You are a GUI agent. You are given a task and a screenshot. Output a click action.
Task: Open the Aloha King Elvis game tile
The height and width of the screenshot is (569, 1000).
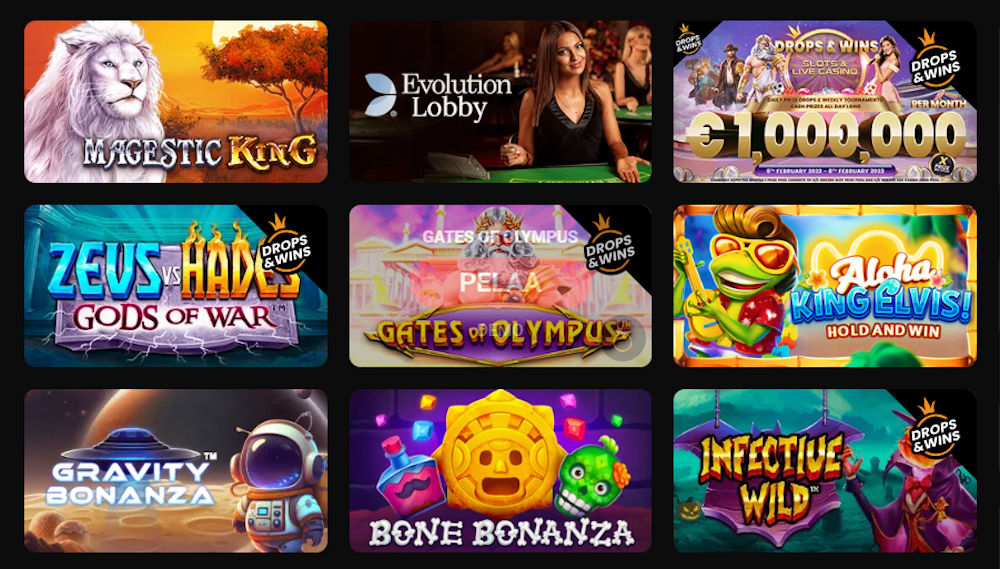pos(825,286)
